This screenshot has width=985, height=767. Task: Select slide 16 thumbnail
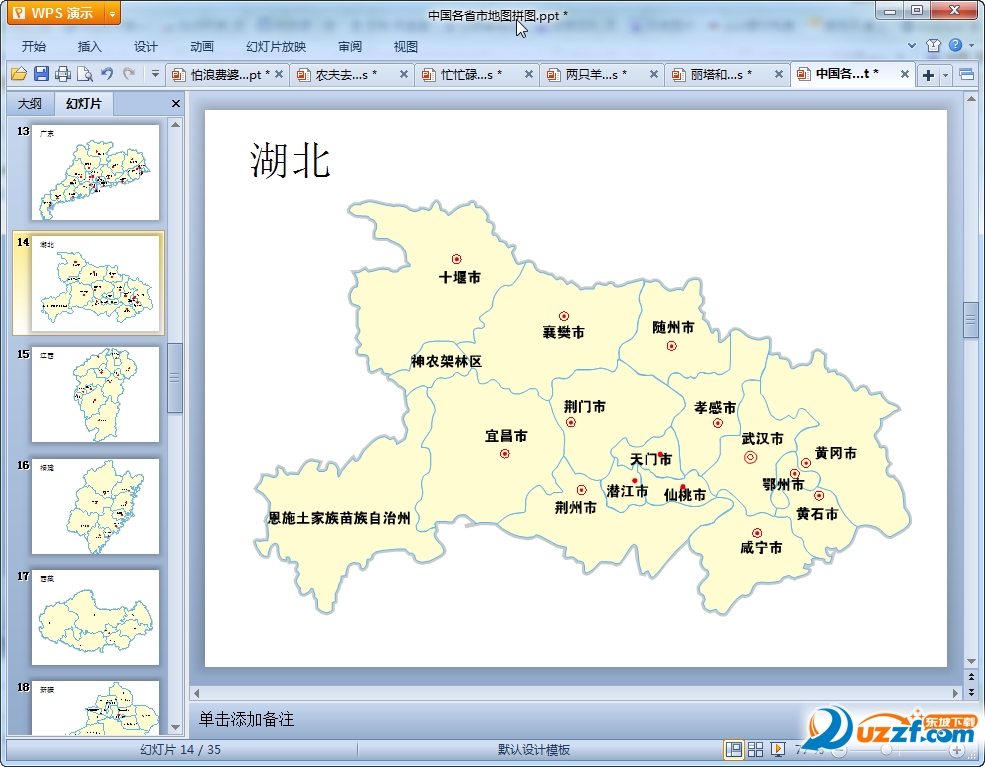click(x=95, y=506)
